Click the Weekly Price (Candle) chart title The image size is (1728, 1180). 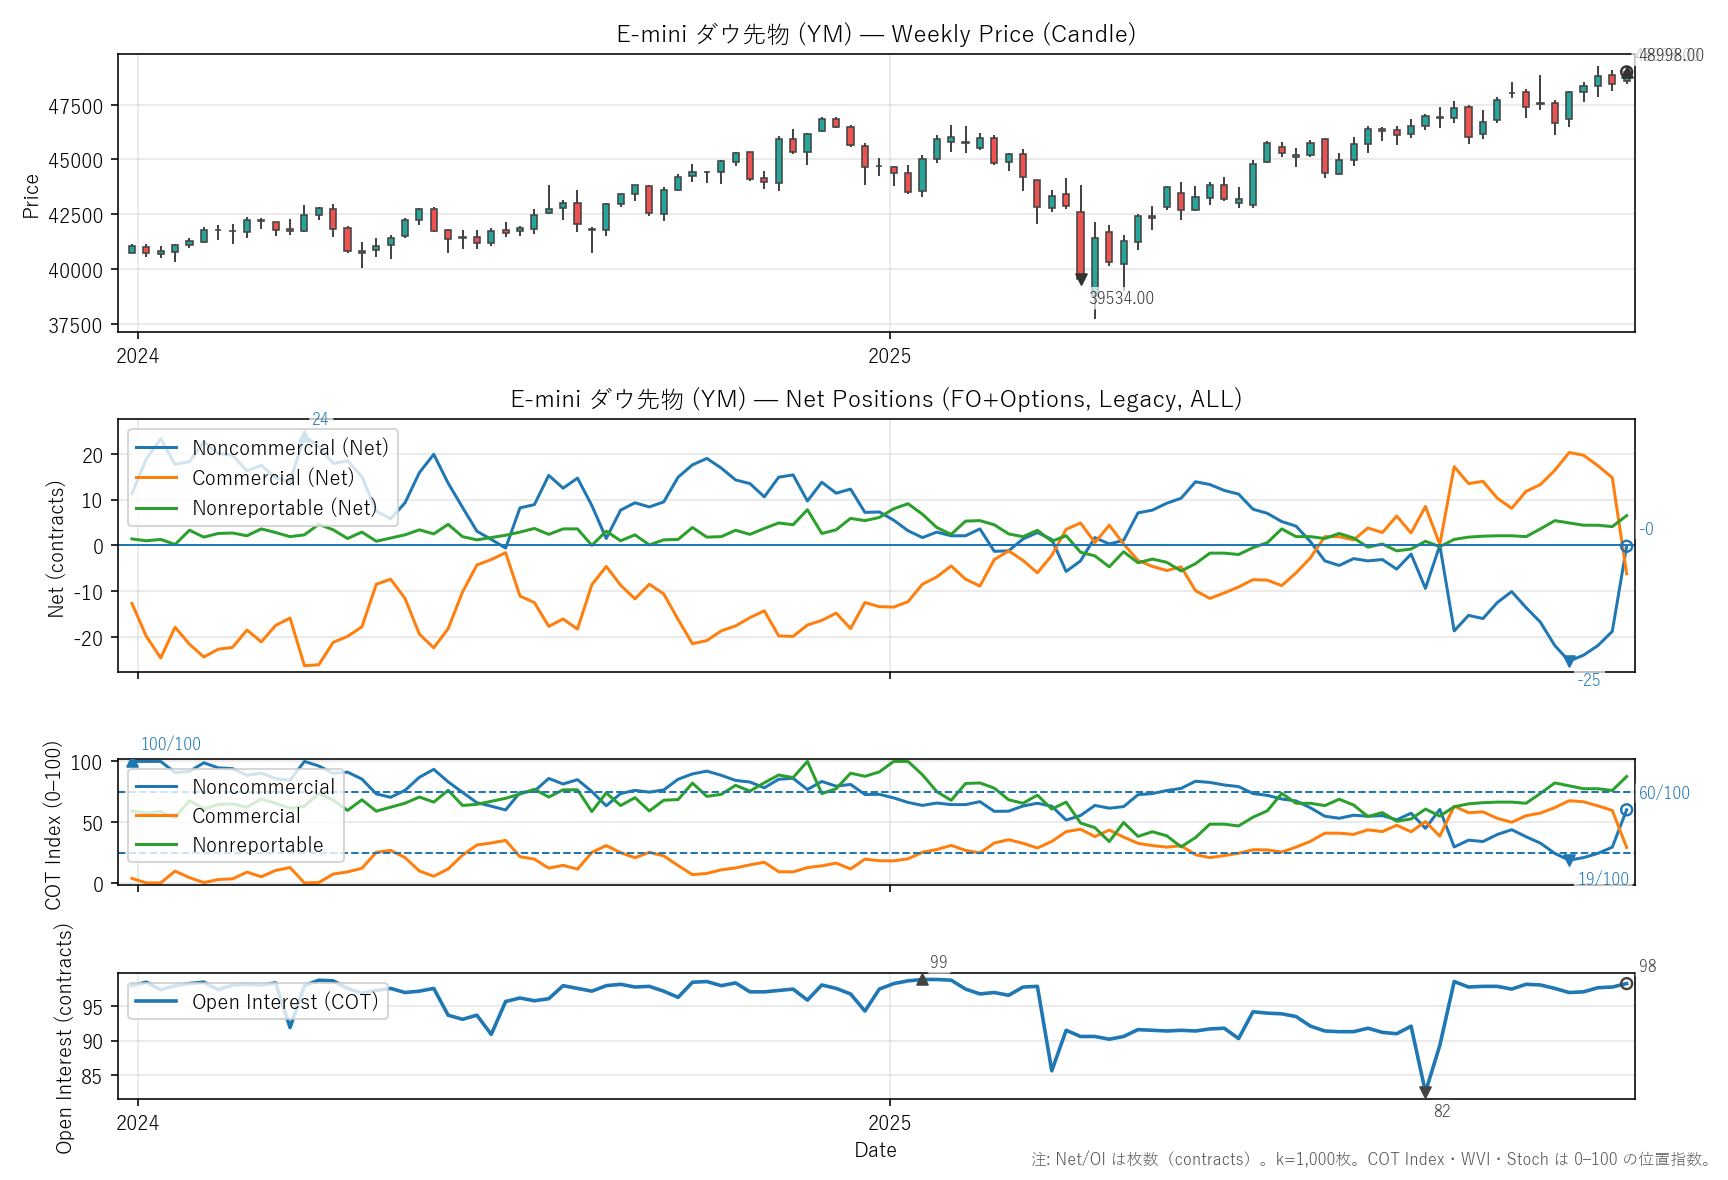click(876, 34)
